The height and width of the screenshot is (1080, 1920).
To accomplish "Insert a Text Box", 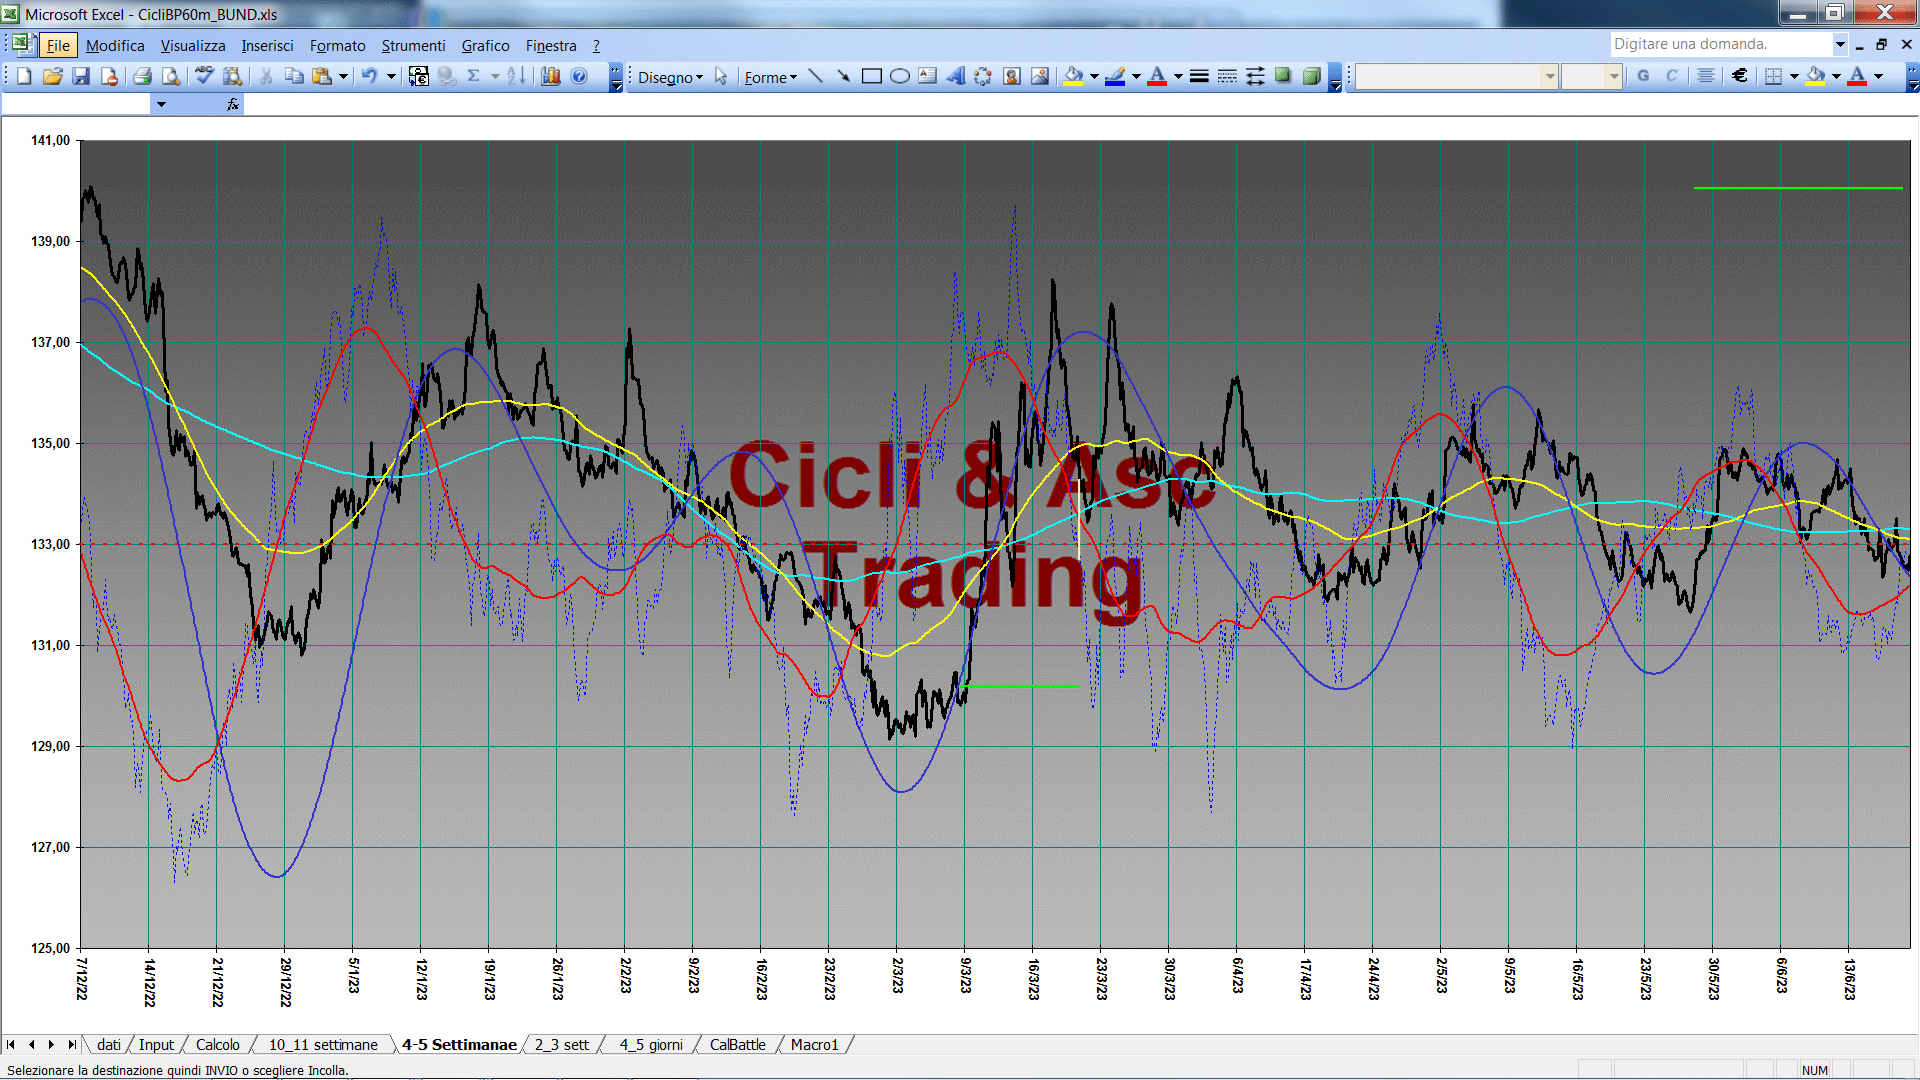I will [x=927, y=76].
